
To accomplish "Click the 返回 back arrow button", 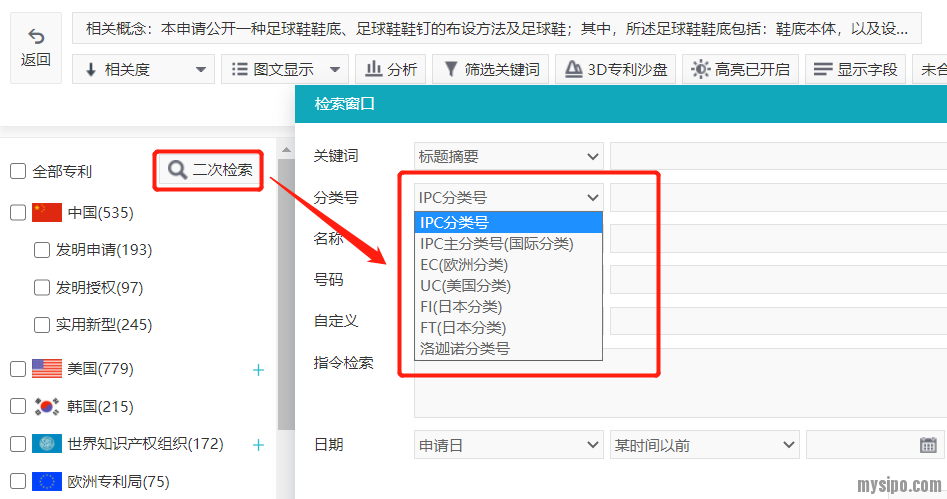I will [36, 47].
